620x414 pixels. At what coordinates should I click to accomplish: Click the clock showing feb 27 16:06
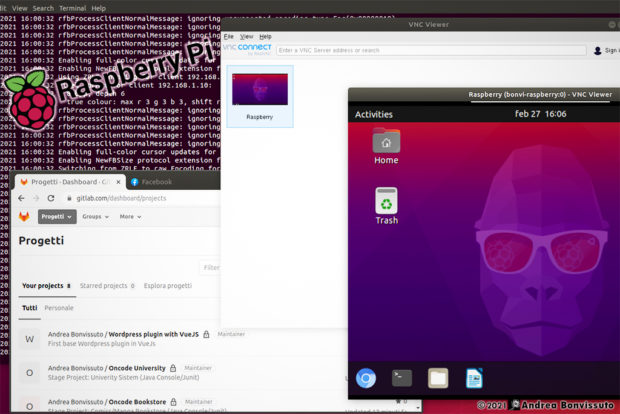pos(540,114)
